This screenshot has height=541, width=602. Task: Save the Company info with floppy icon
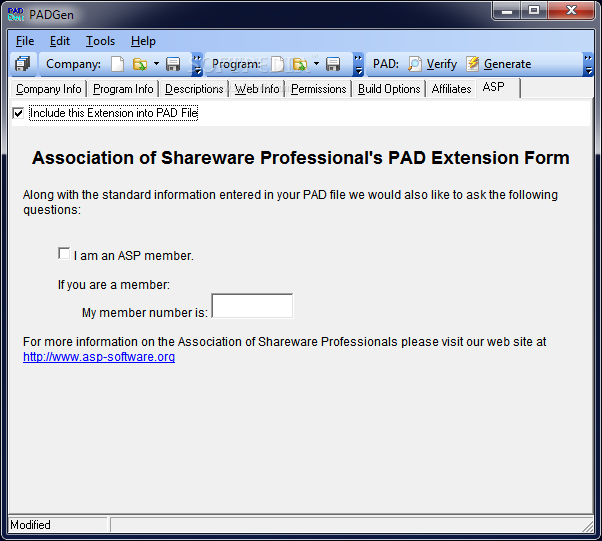pyautogui.click(x=173, y=64)
